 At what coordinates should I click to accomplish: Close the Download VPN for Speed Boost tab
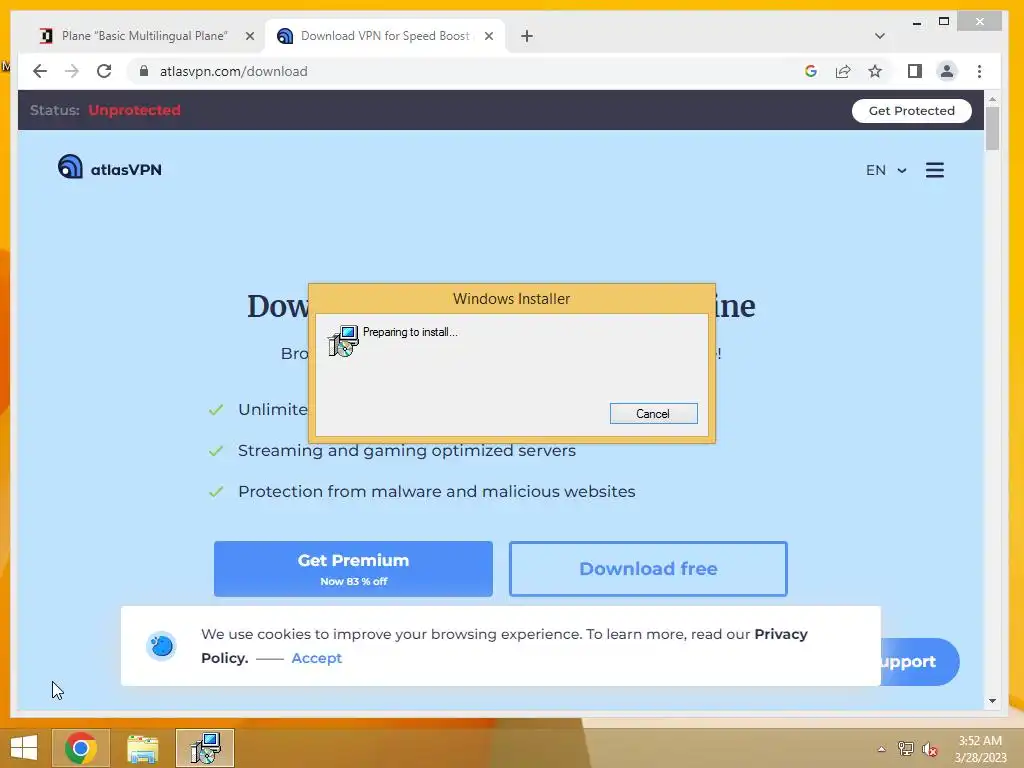tap(488, 36)
